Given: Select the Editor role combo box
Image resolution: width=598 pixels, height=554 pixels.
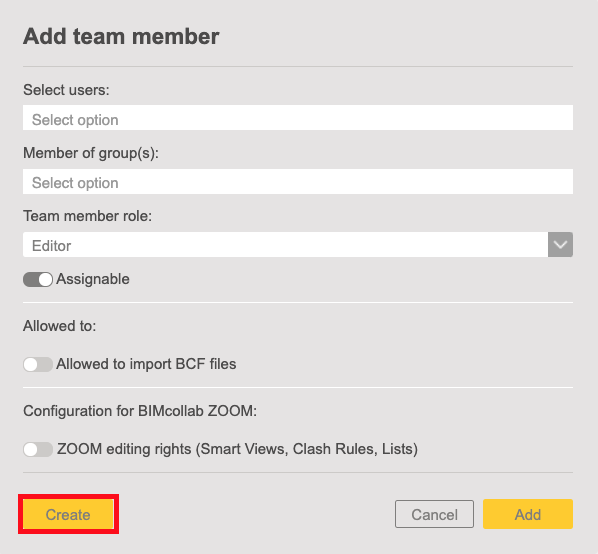Looking at the screenshot, I should tap(298, 244).
